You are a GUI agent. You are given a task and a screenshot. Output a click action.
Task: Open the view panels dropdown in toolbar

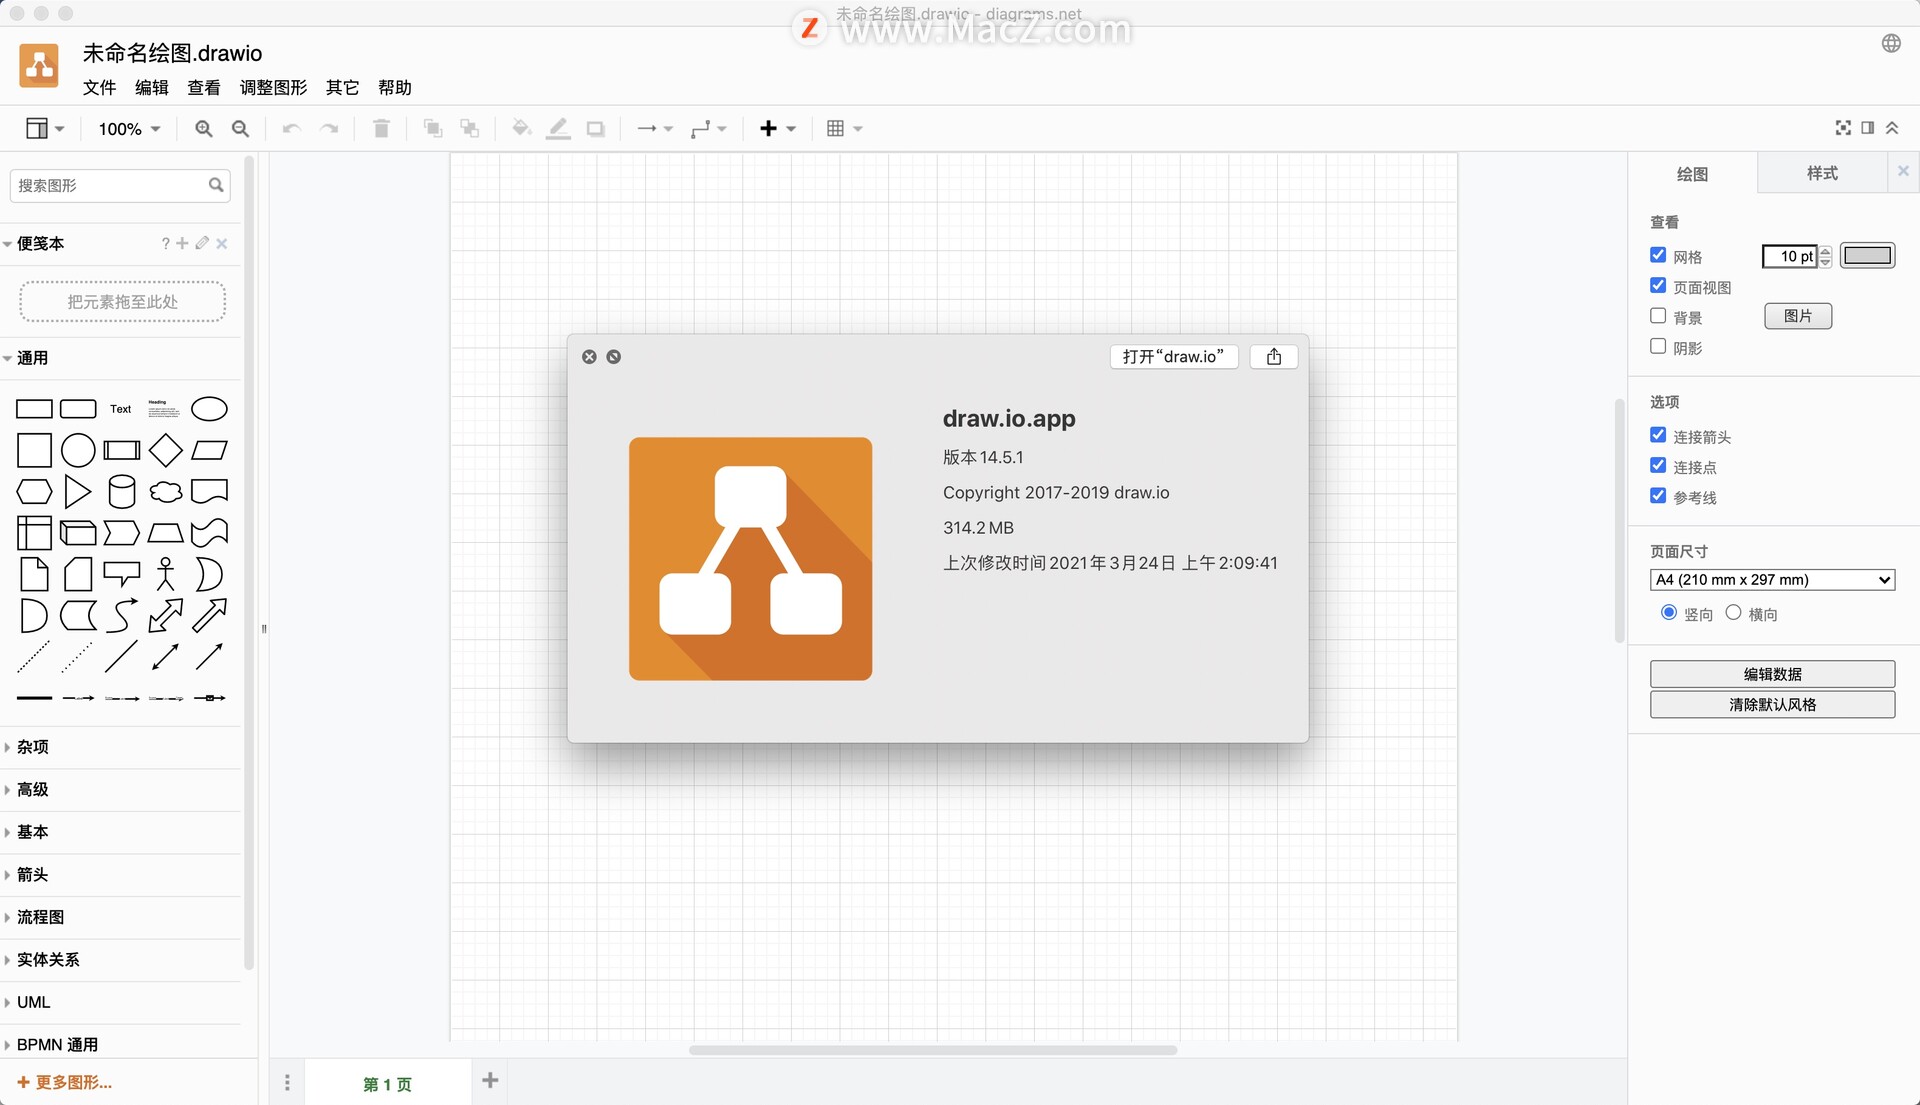[45, 128]
